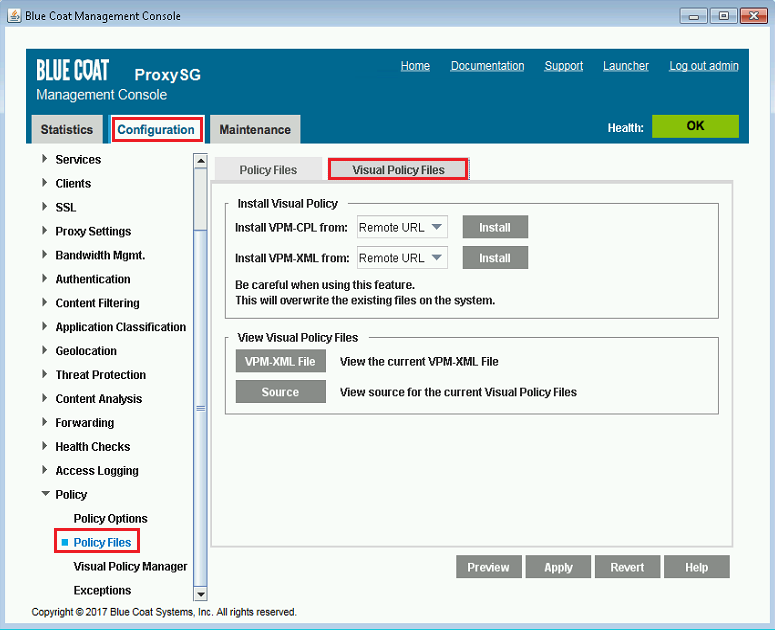Click the Preview button
Screen dimensions: 775x630
point(488,567)
